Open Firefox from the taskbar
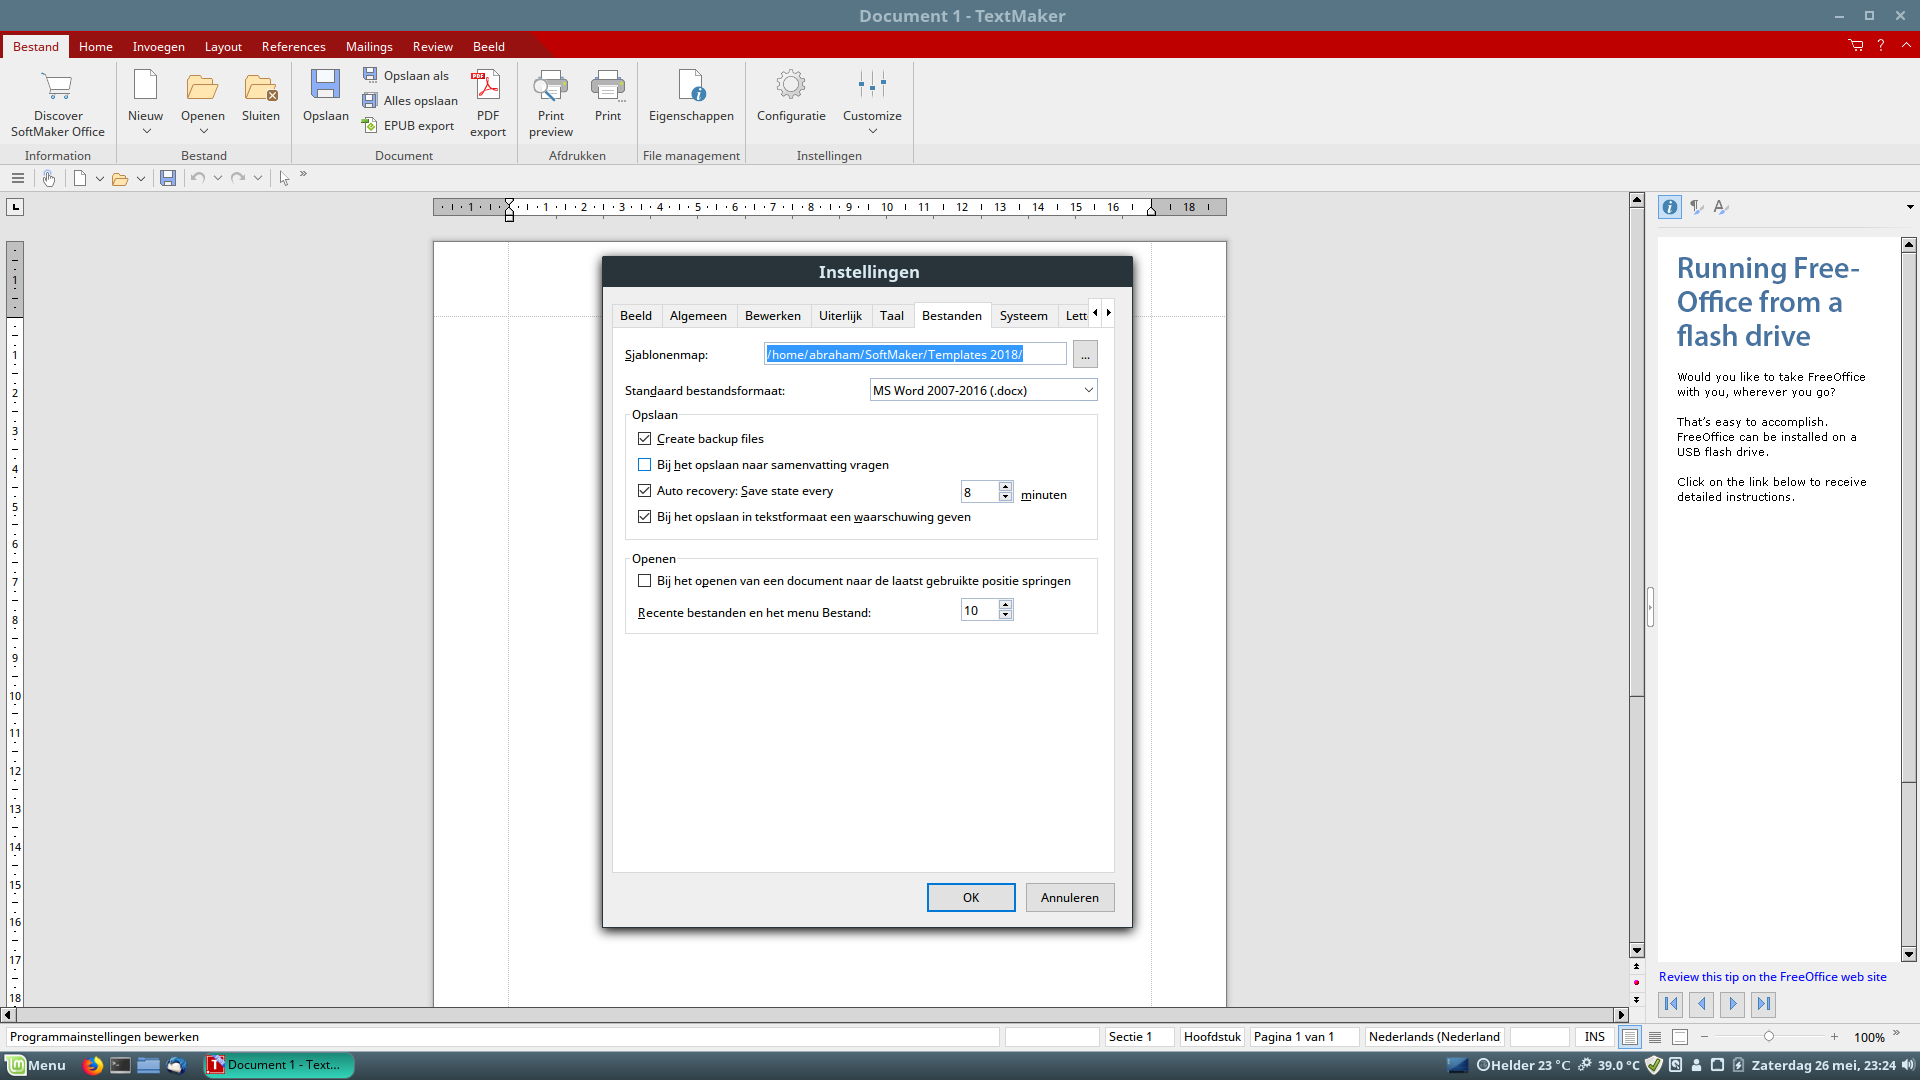The image size is (1920, 1080). point(92,1065)
